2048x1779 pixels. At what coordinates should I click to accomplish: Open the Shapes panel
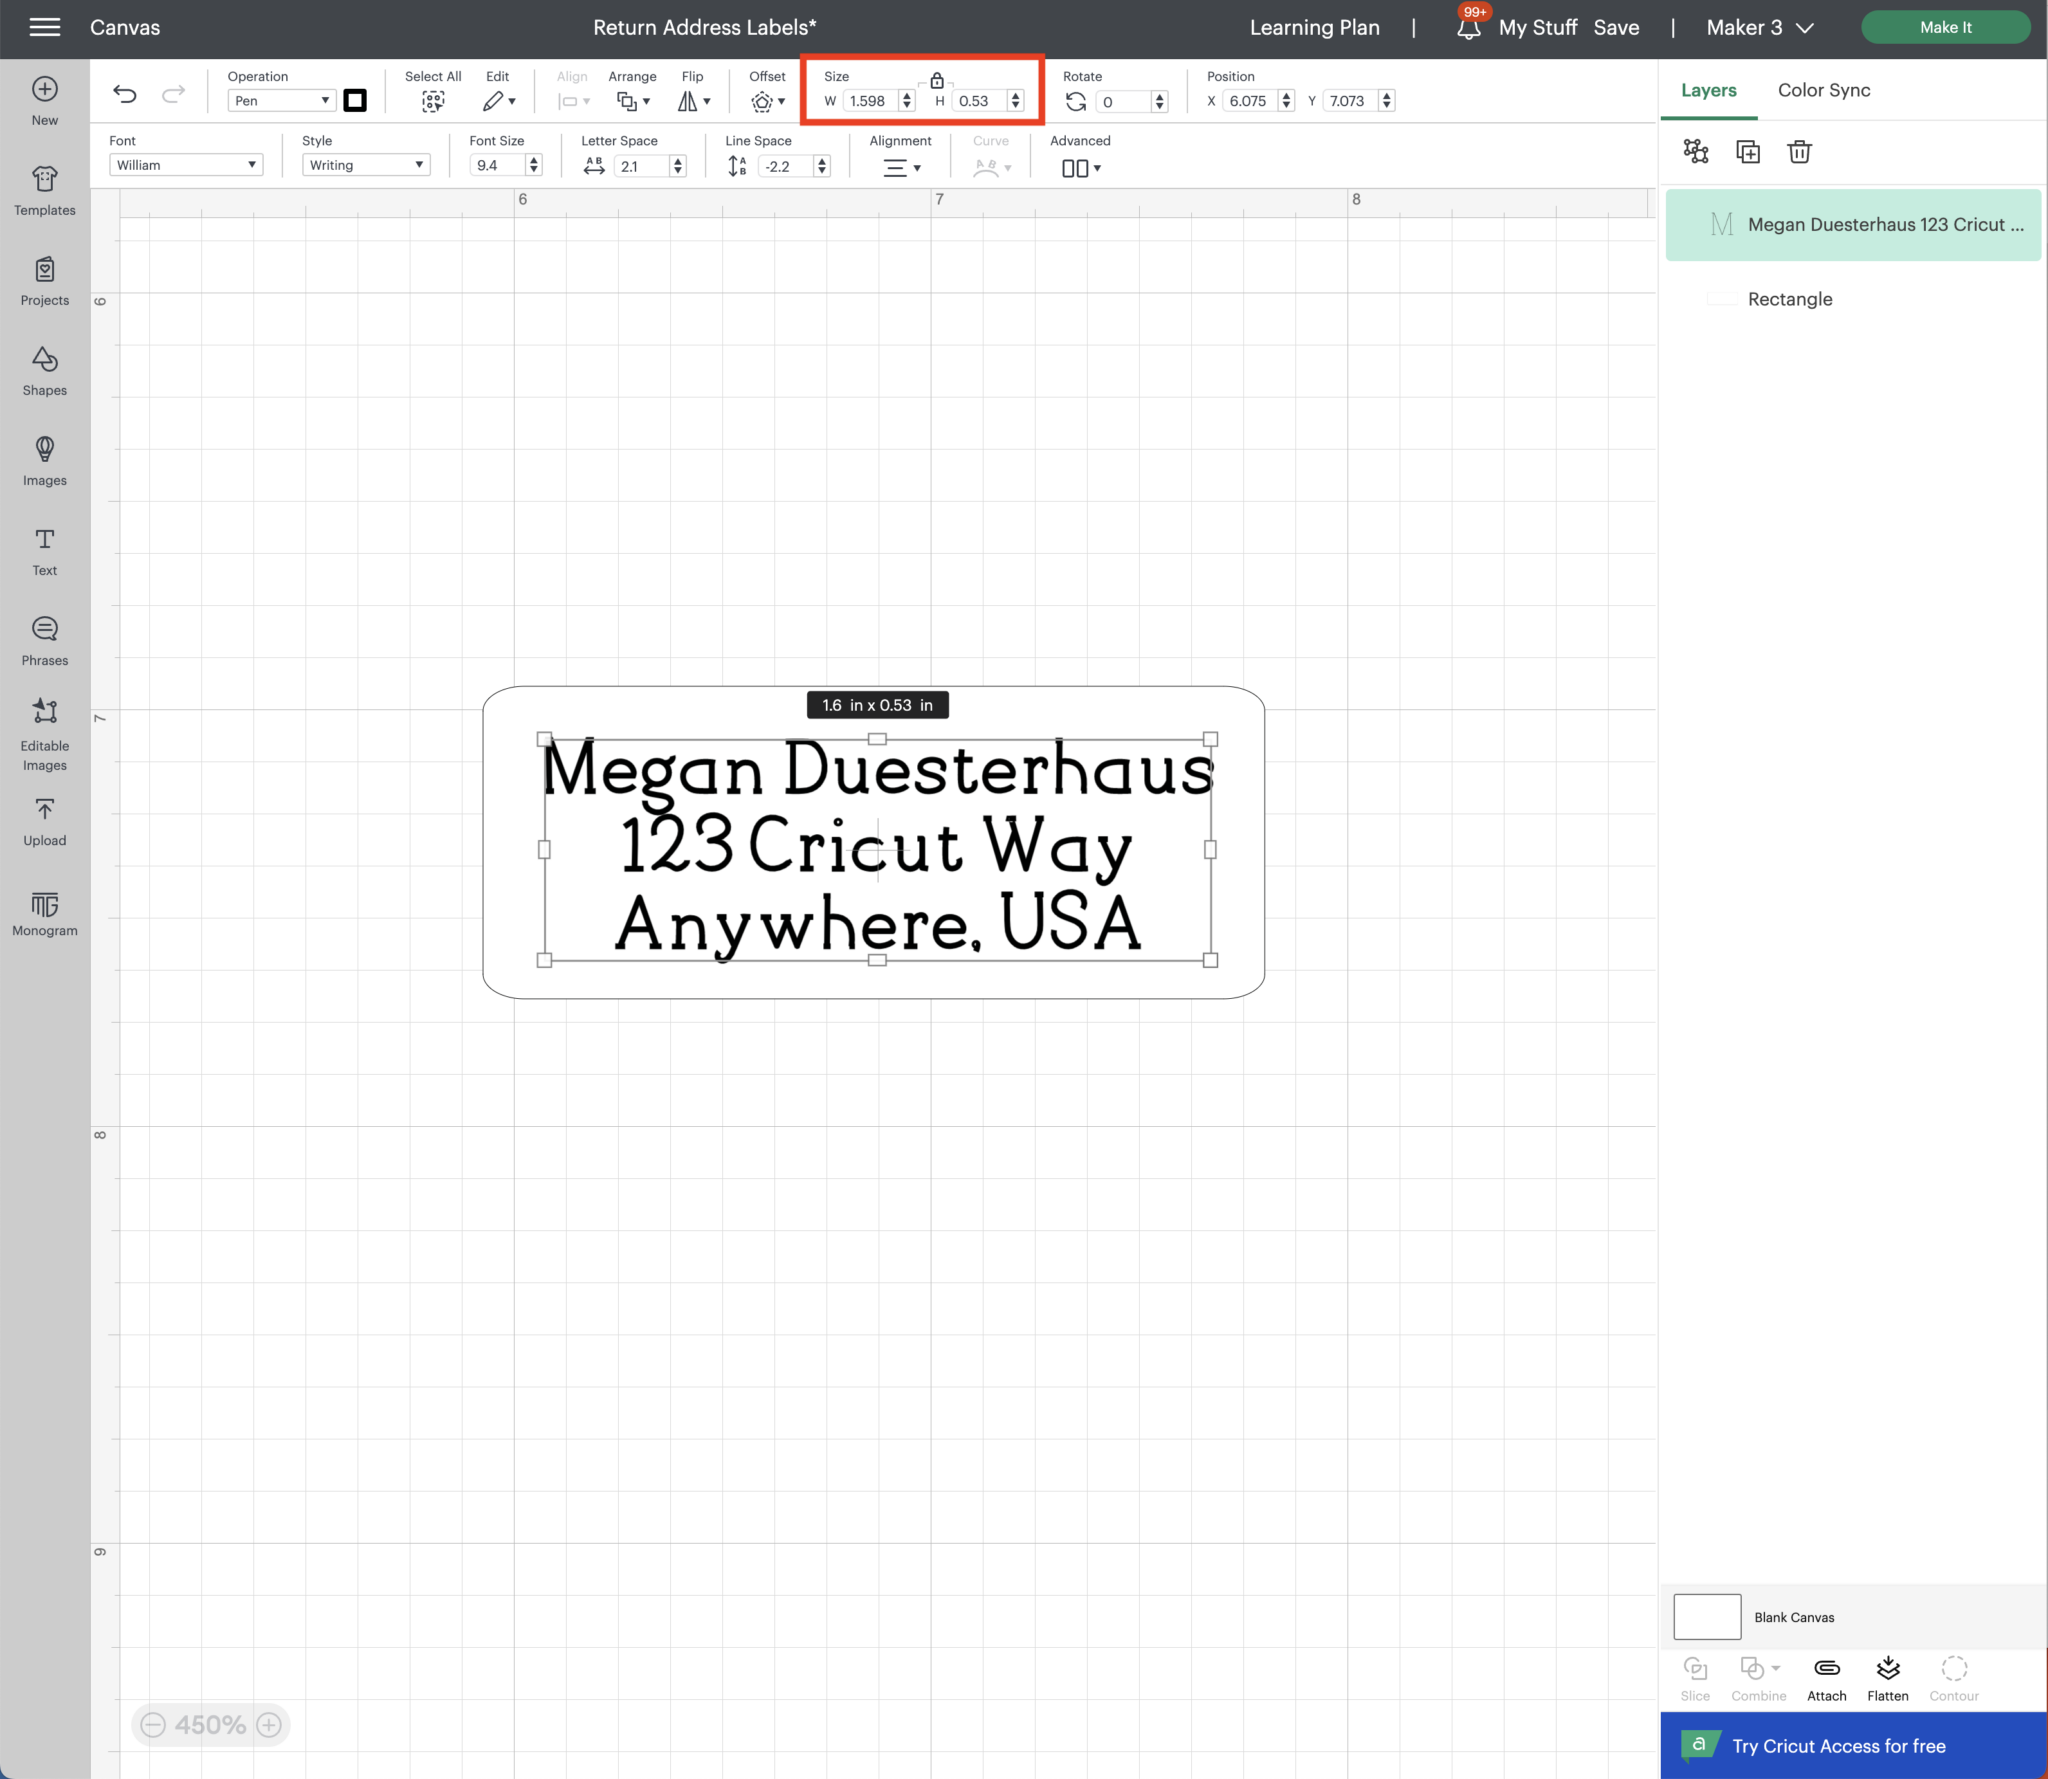coord(44,371)
